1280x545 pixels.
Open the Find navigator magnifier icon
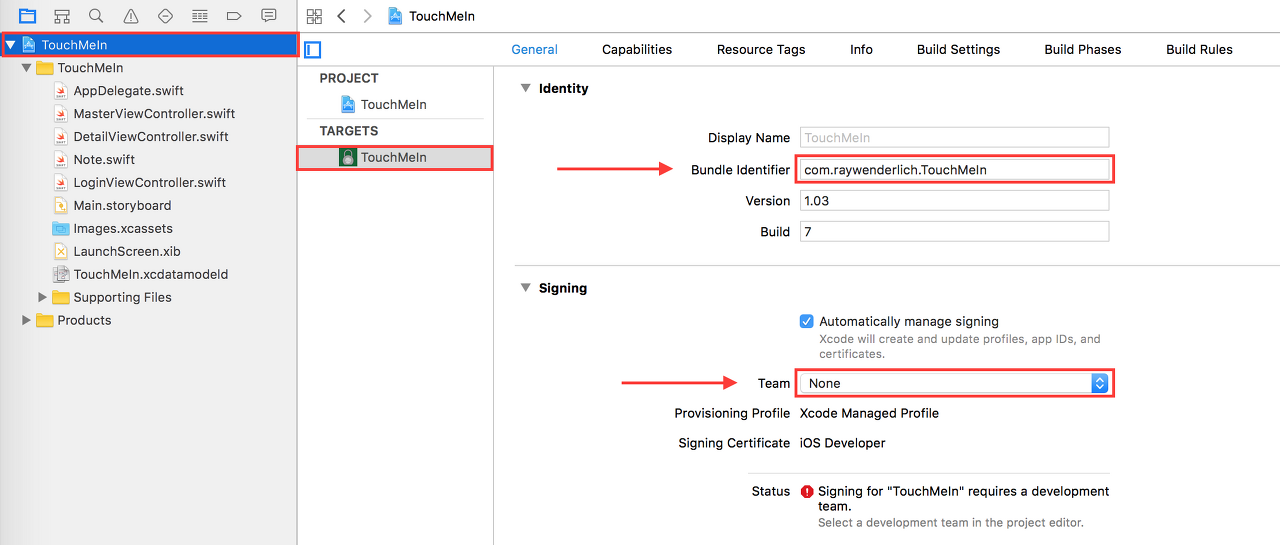[96, 16]
